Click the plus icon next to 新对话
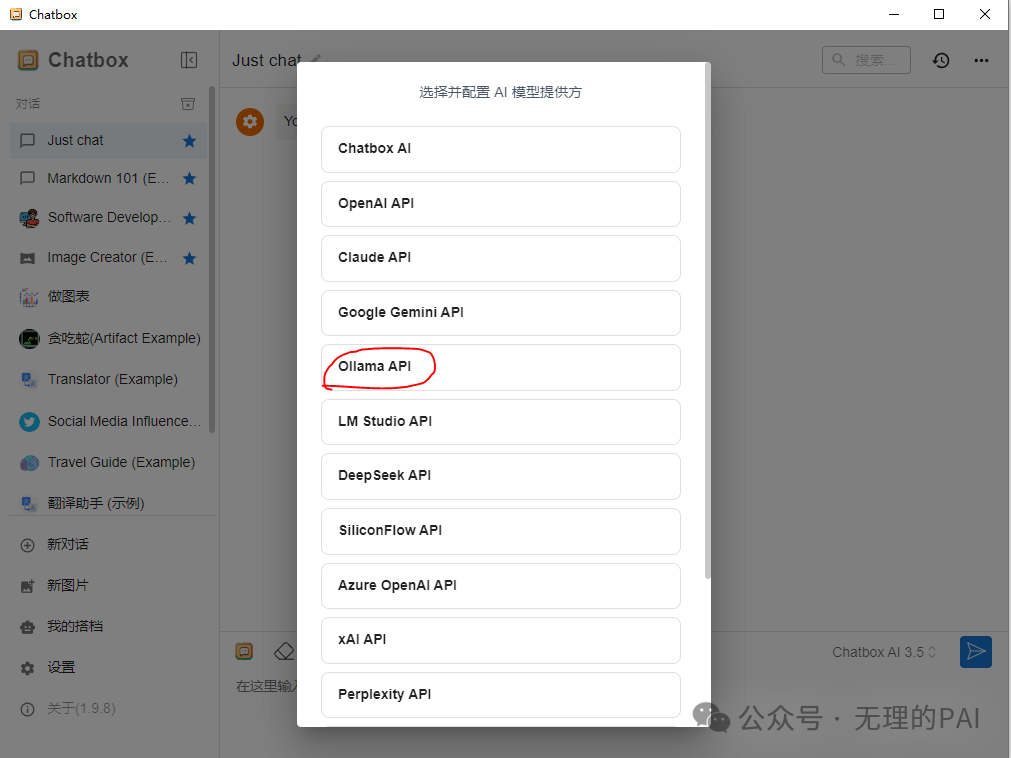The height and width of the screenshot is (758, 1011). click(x=28, y=545)
